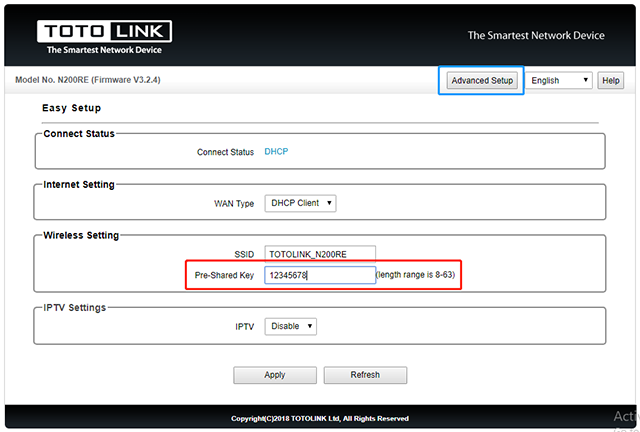Click the Internet Setting section title
This screenshot has width=640, height=432.
79,185
